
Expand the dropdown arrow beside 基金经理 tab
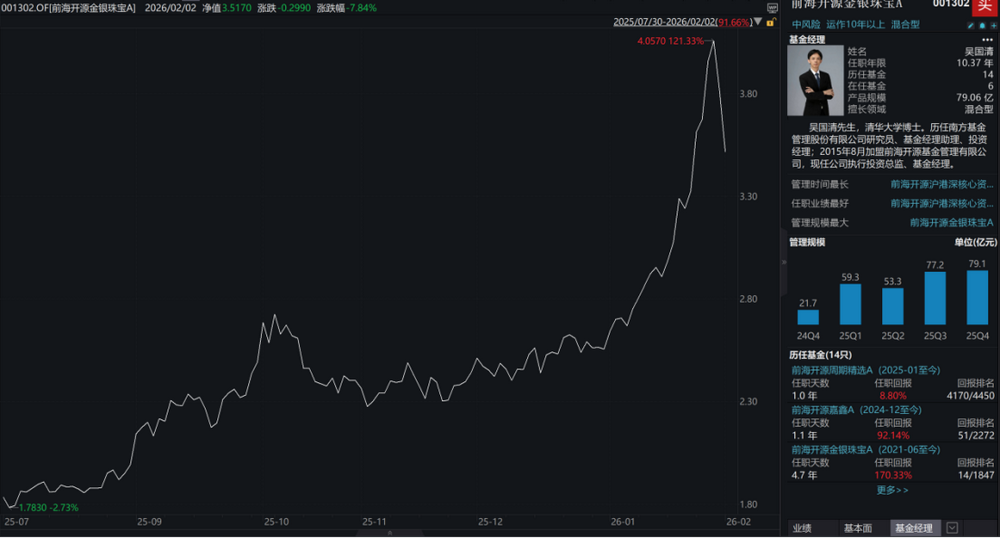(x=952, y=528)
